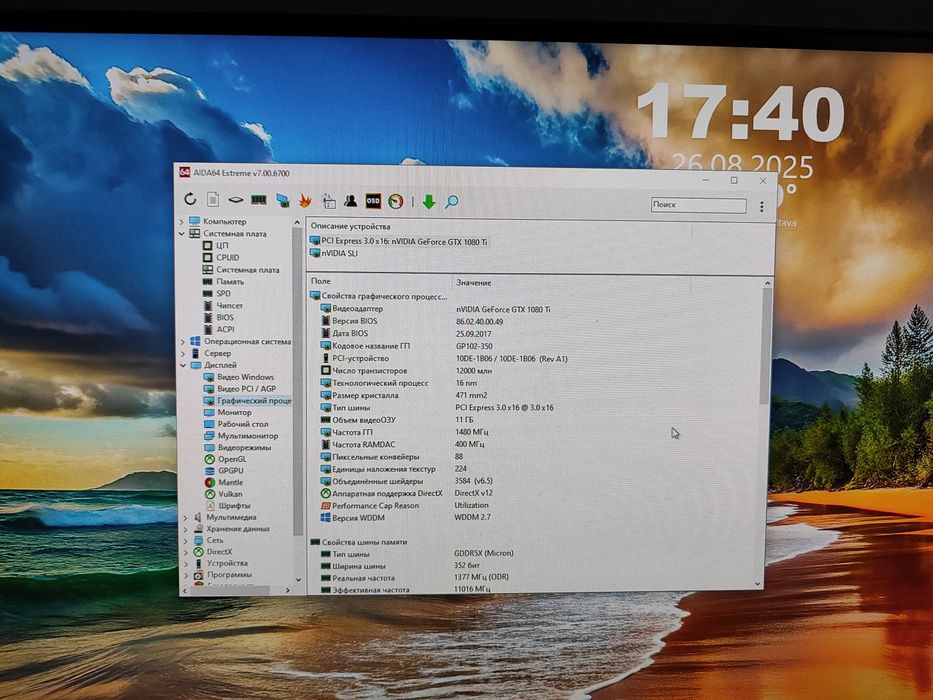Screen dimensions: 933x700
Task: Expand Операционная система tree node
Action: tap(182, 342)
